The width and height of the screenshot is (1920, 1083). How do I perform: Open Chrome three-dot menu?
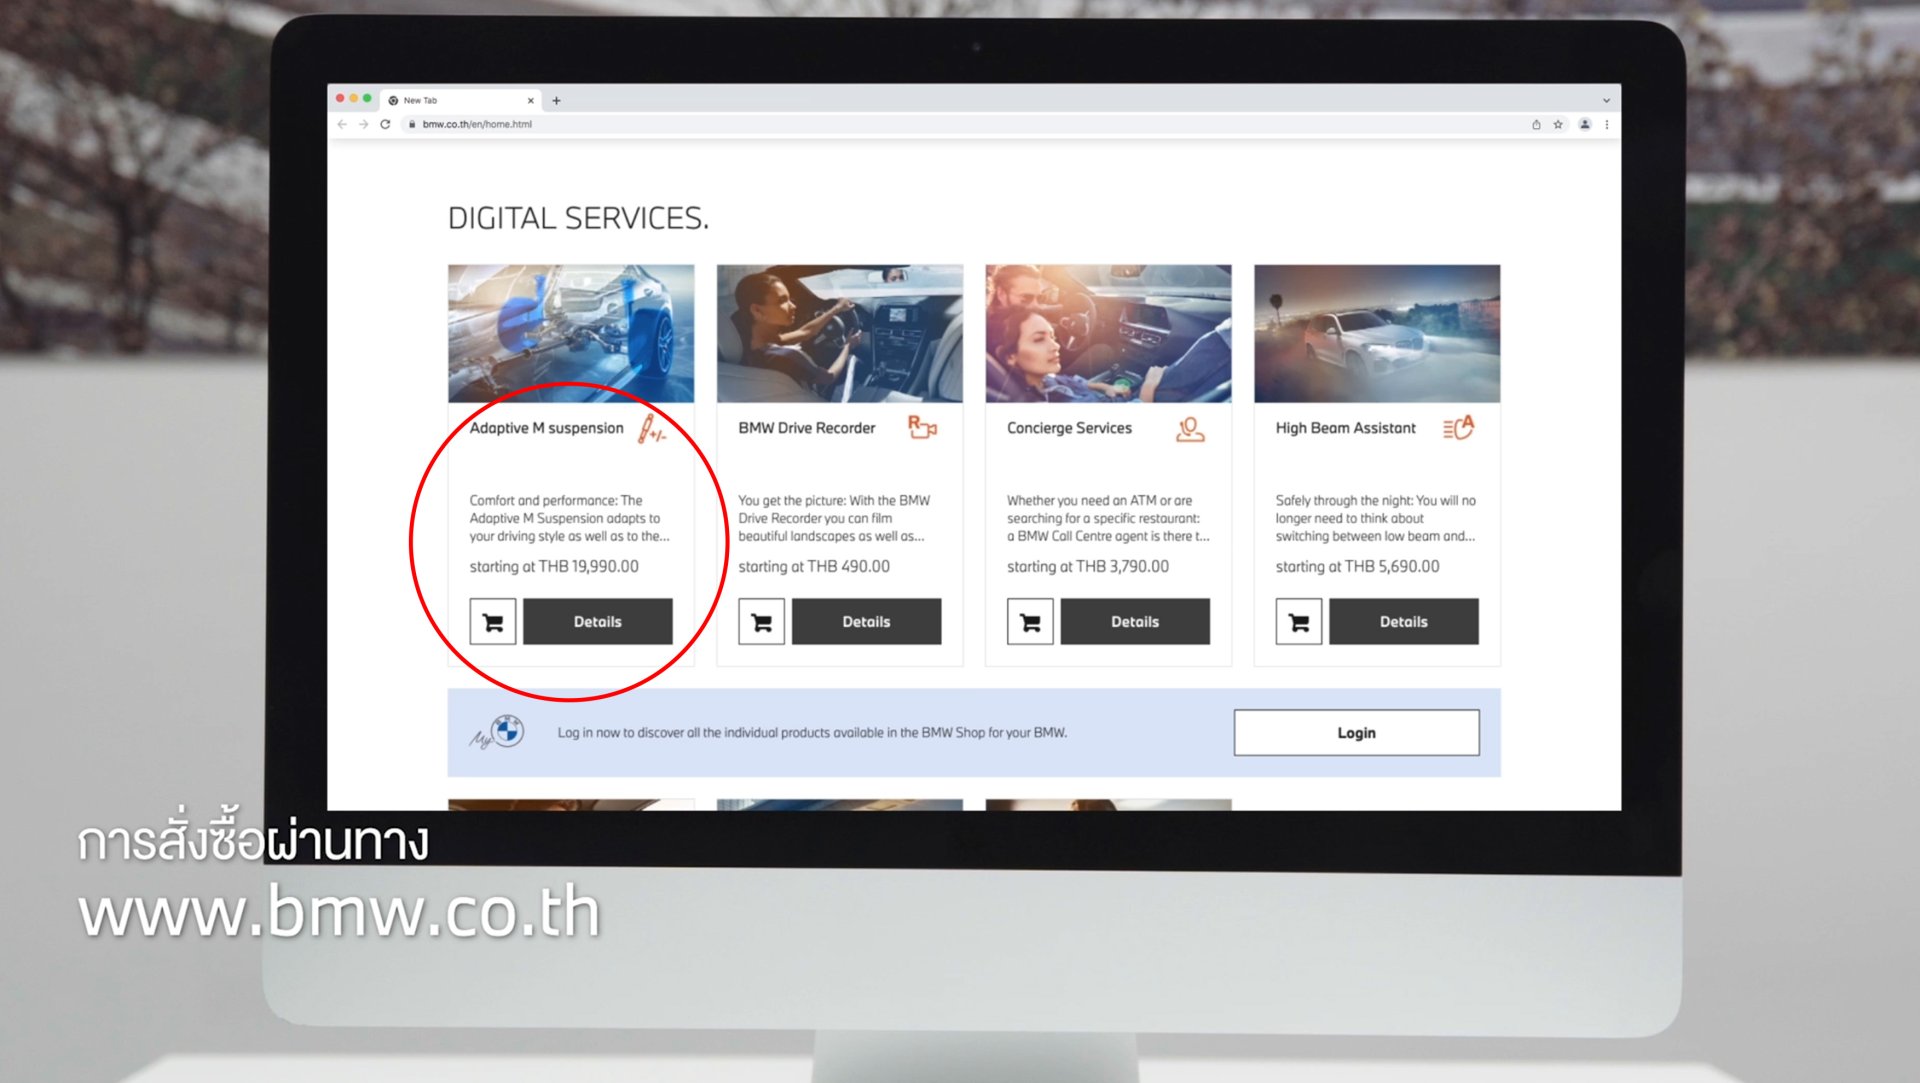[x=1607, y=124]
